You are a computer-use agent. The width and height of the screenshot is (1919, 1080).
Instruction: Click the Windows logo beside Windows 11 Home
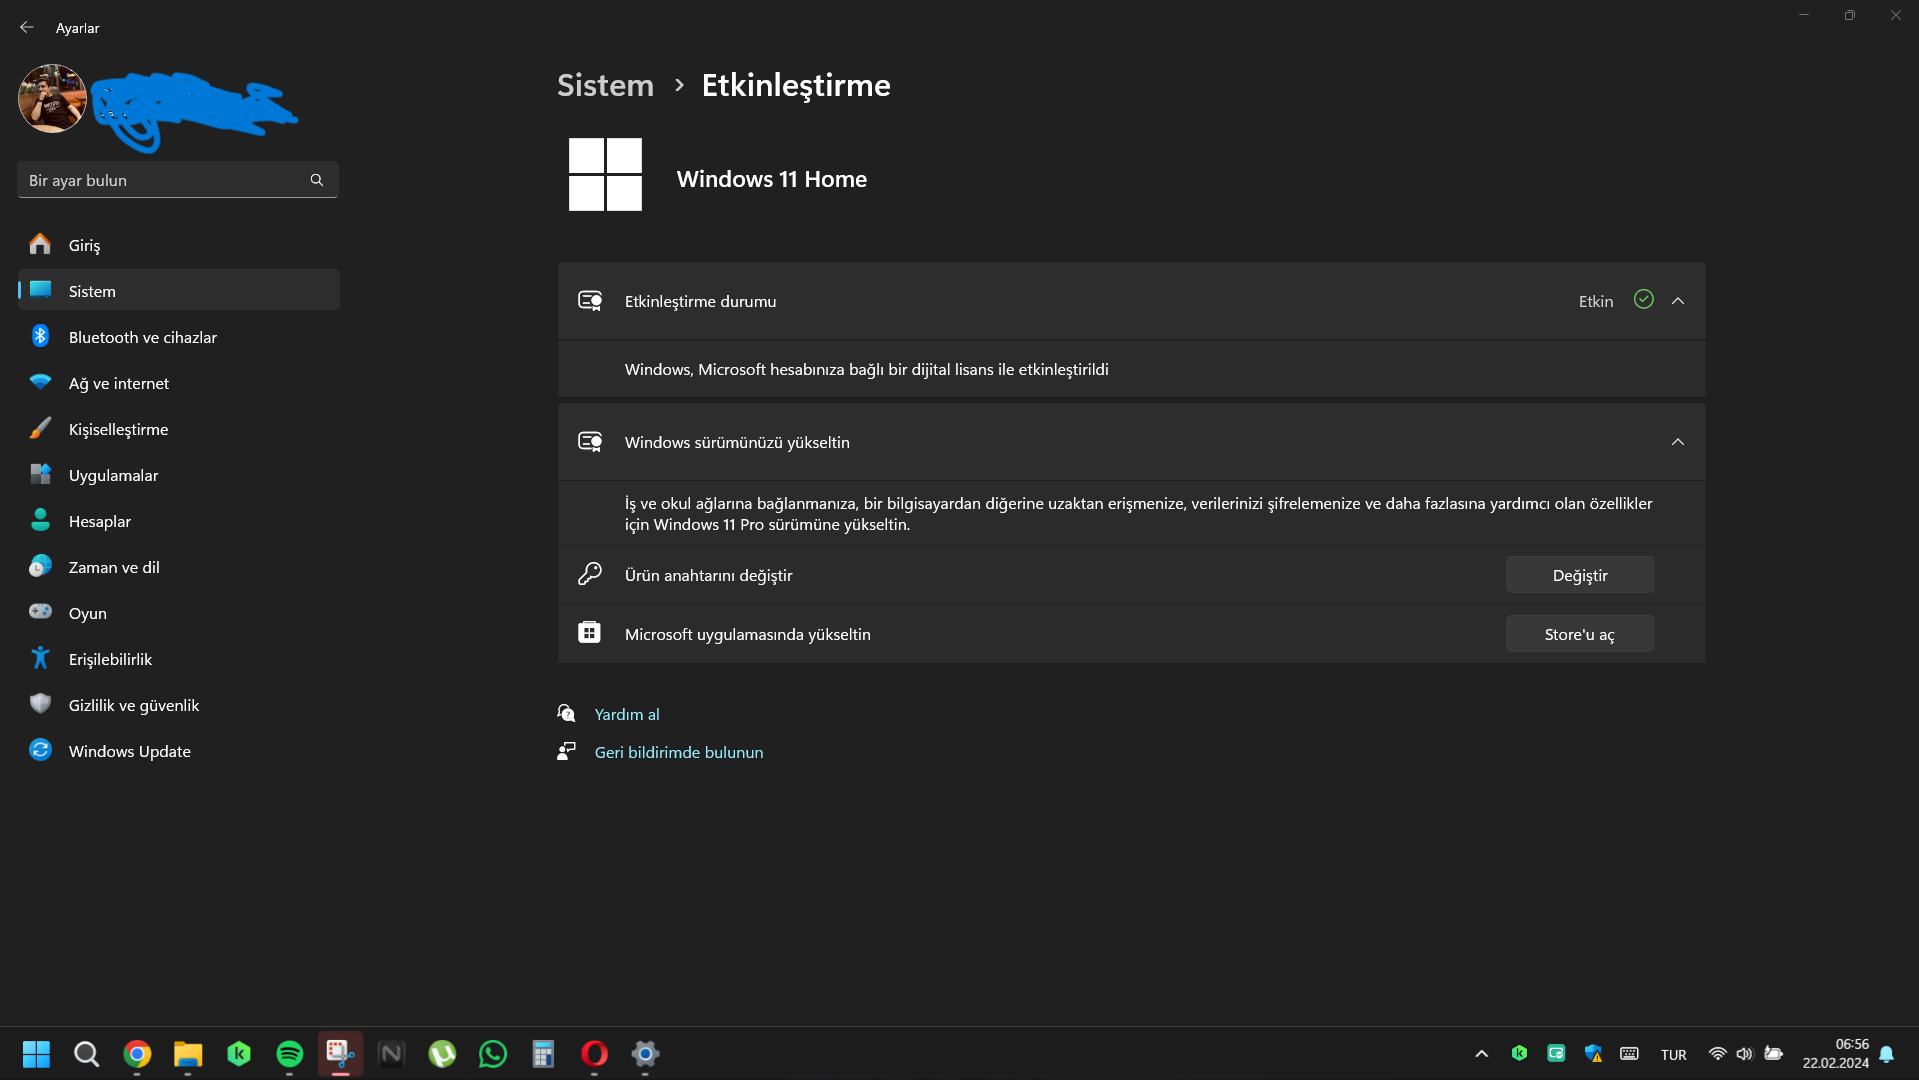coord(605,174)
